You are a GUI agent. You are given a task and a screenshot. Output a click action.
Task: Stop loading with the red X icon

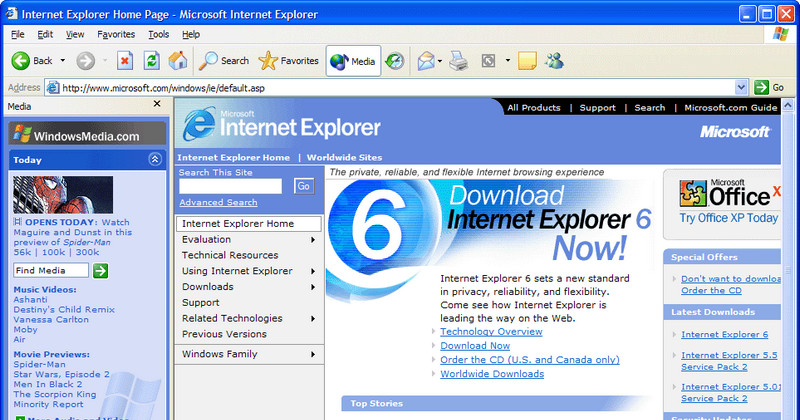pyautogui.click(x=125, y=61)
